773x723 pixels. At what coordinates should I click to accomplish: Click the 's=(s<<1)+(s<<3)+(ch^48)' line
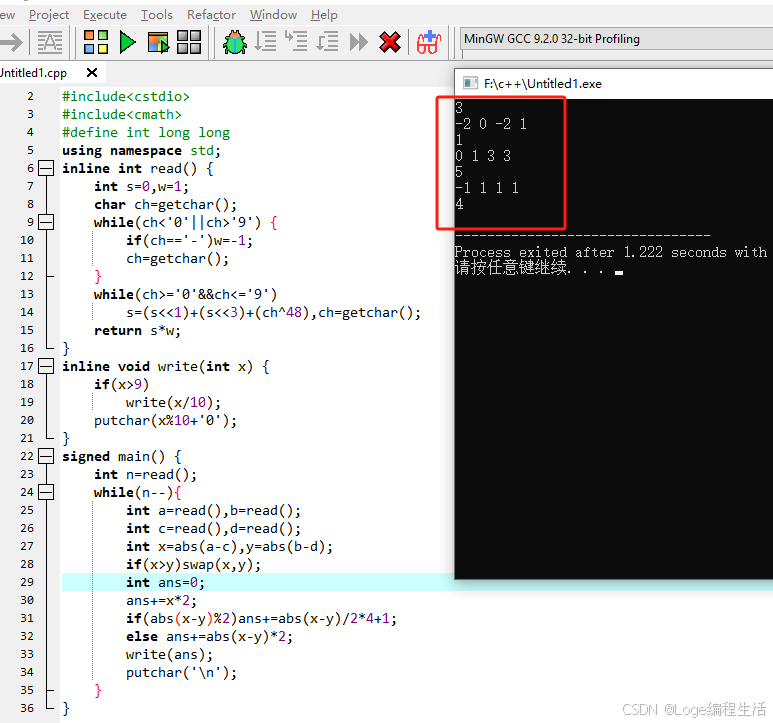coord(274,312)
